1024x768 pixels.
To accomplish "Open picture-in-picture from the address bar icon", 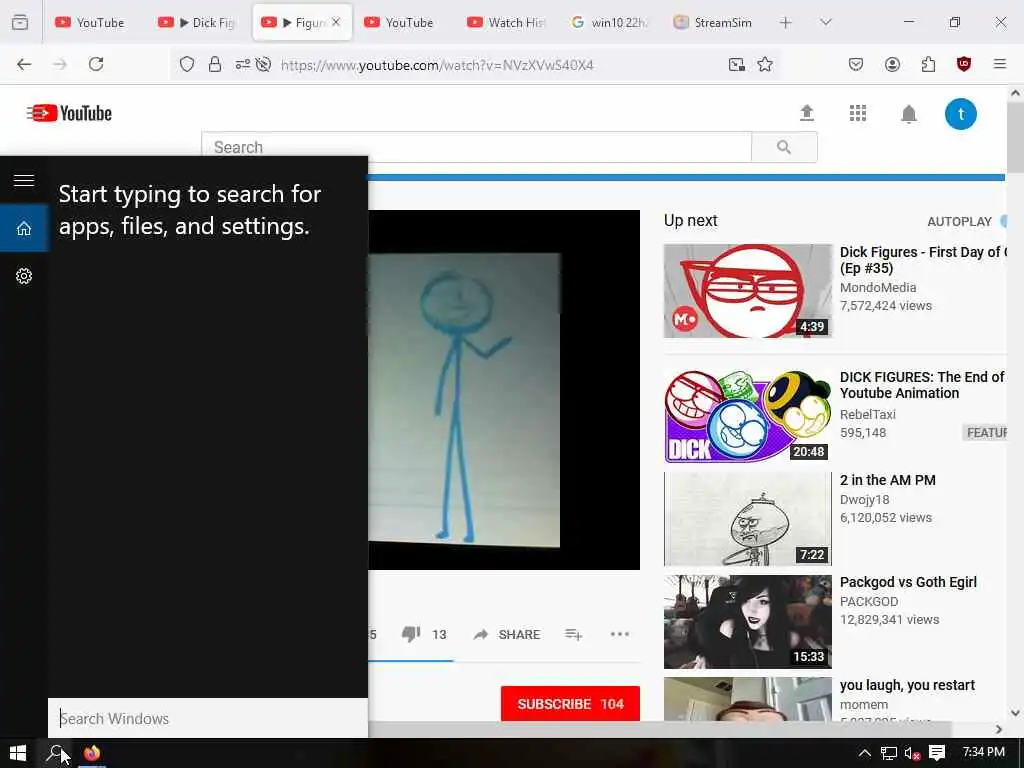I will click(737, 64).
